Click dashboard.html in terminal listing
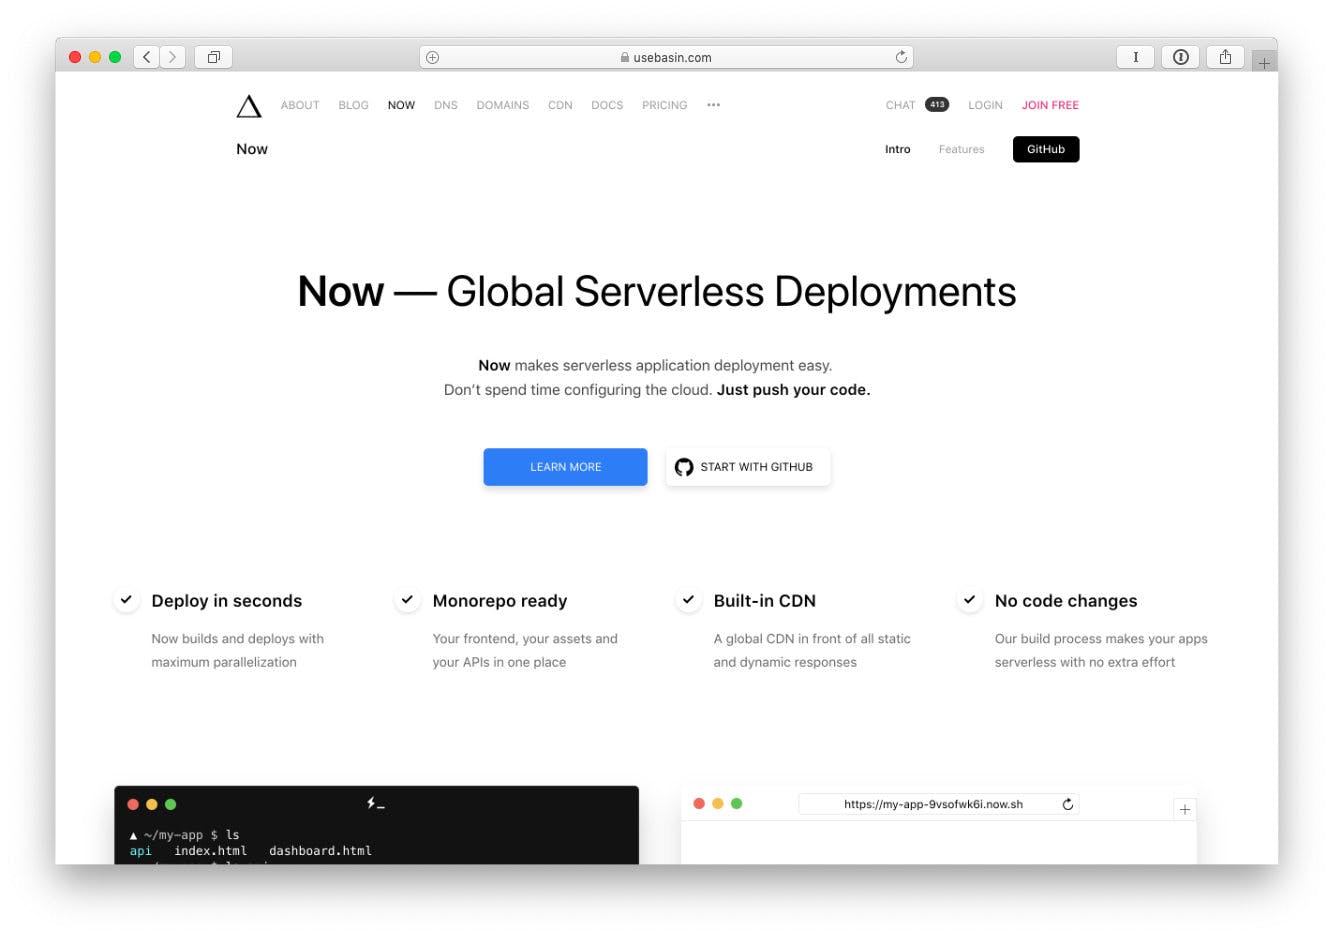This screenshot has height=937, width=1333. pos(320,851)
